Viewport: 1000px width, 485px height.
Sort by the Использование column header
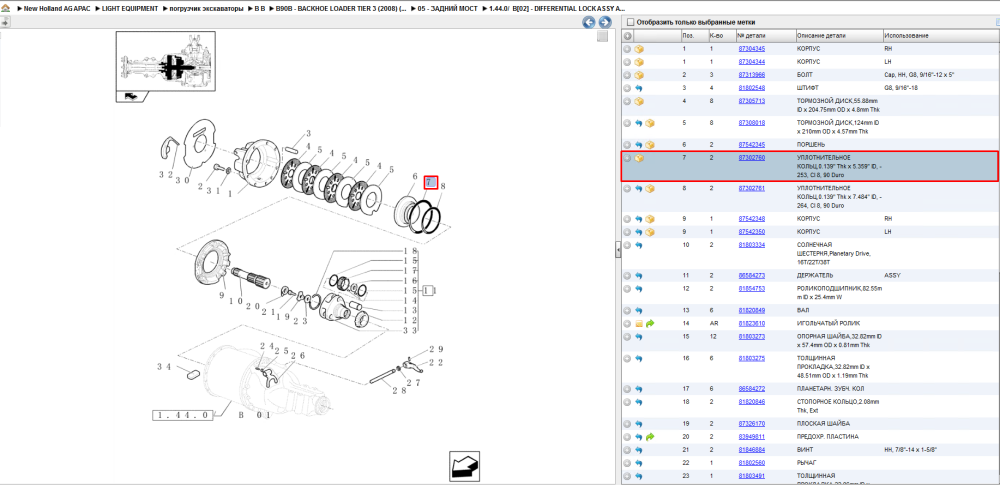click(x=941, y=36)
